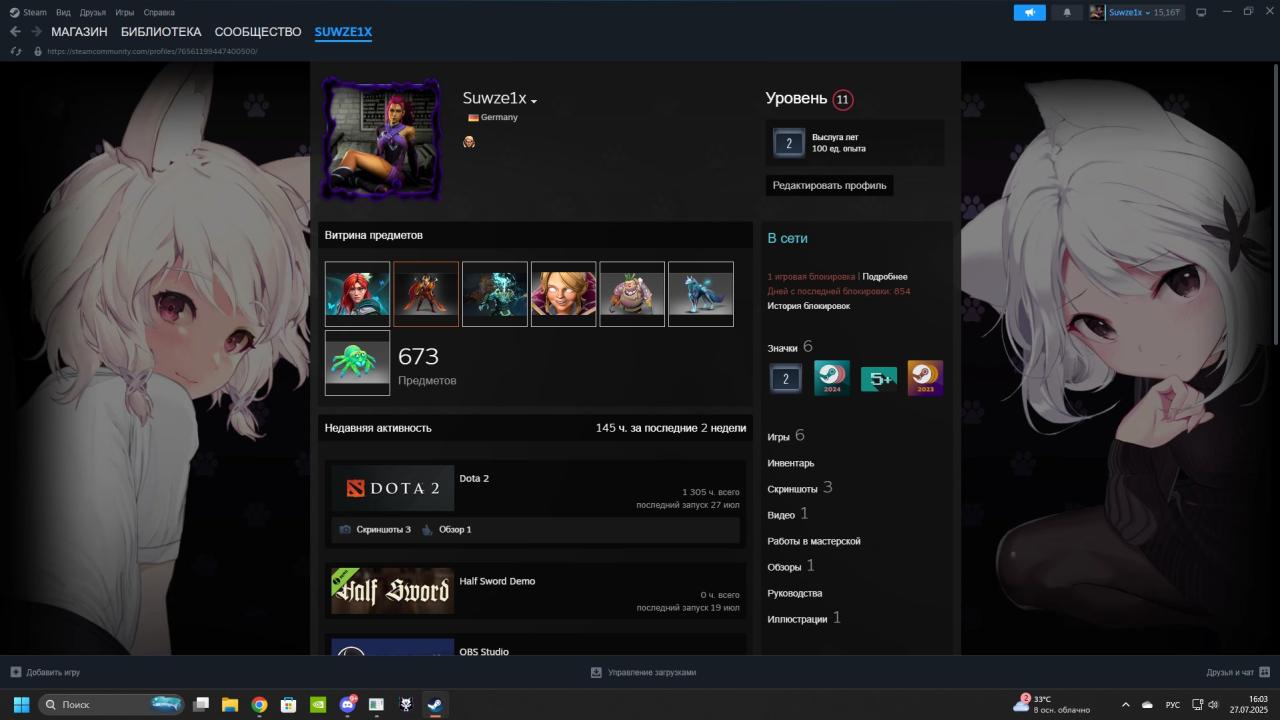Click the Suwze1x profile avatar image

click(381, 139)
